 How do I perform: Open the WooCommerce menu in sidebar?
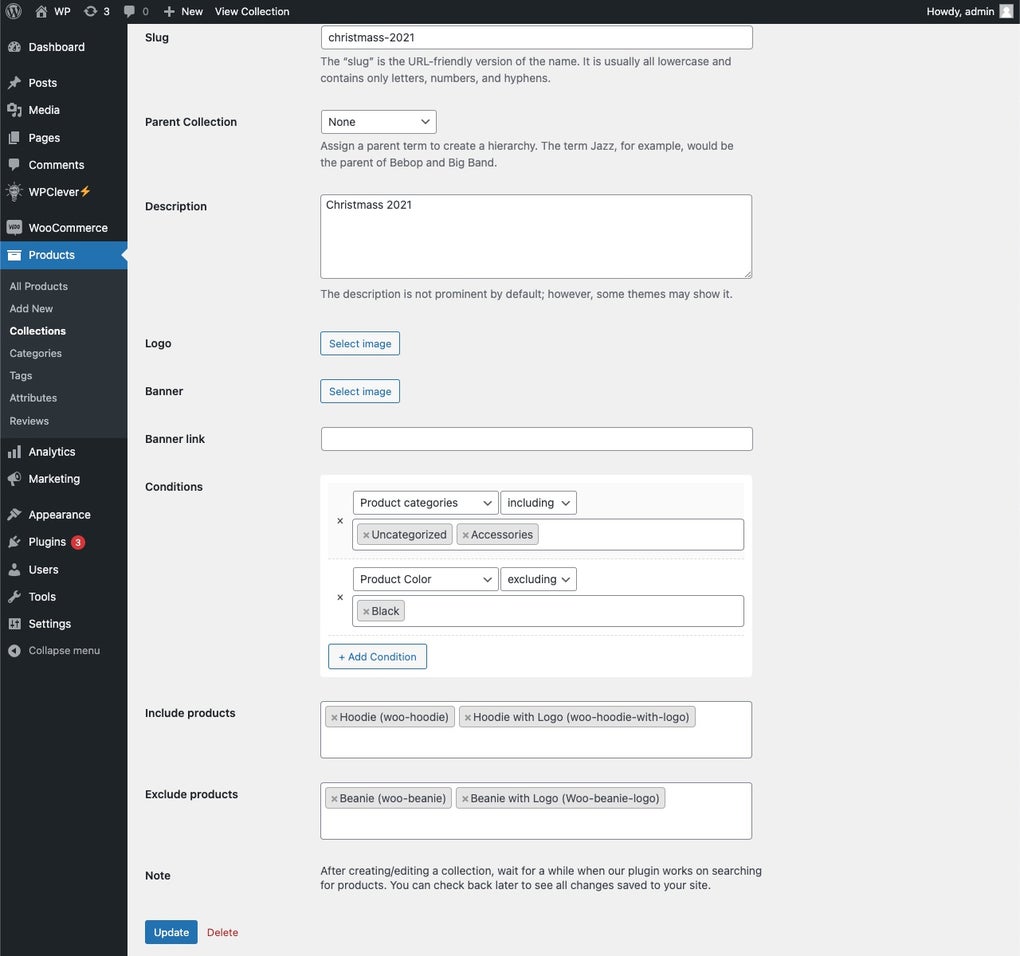(x=68, y=226)
